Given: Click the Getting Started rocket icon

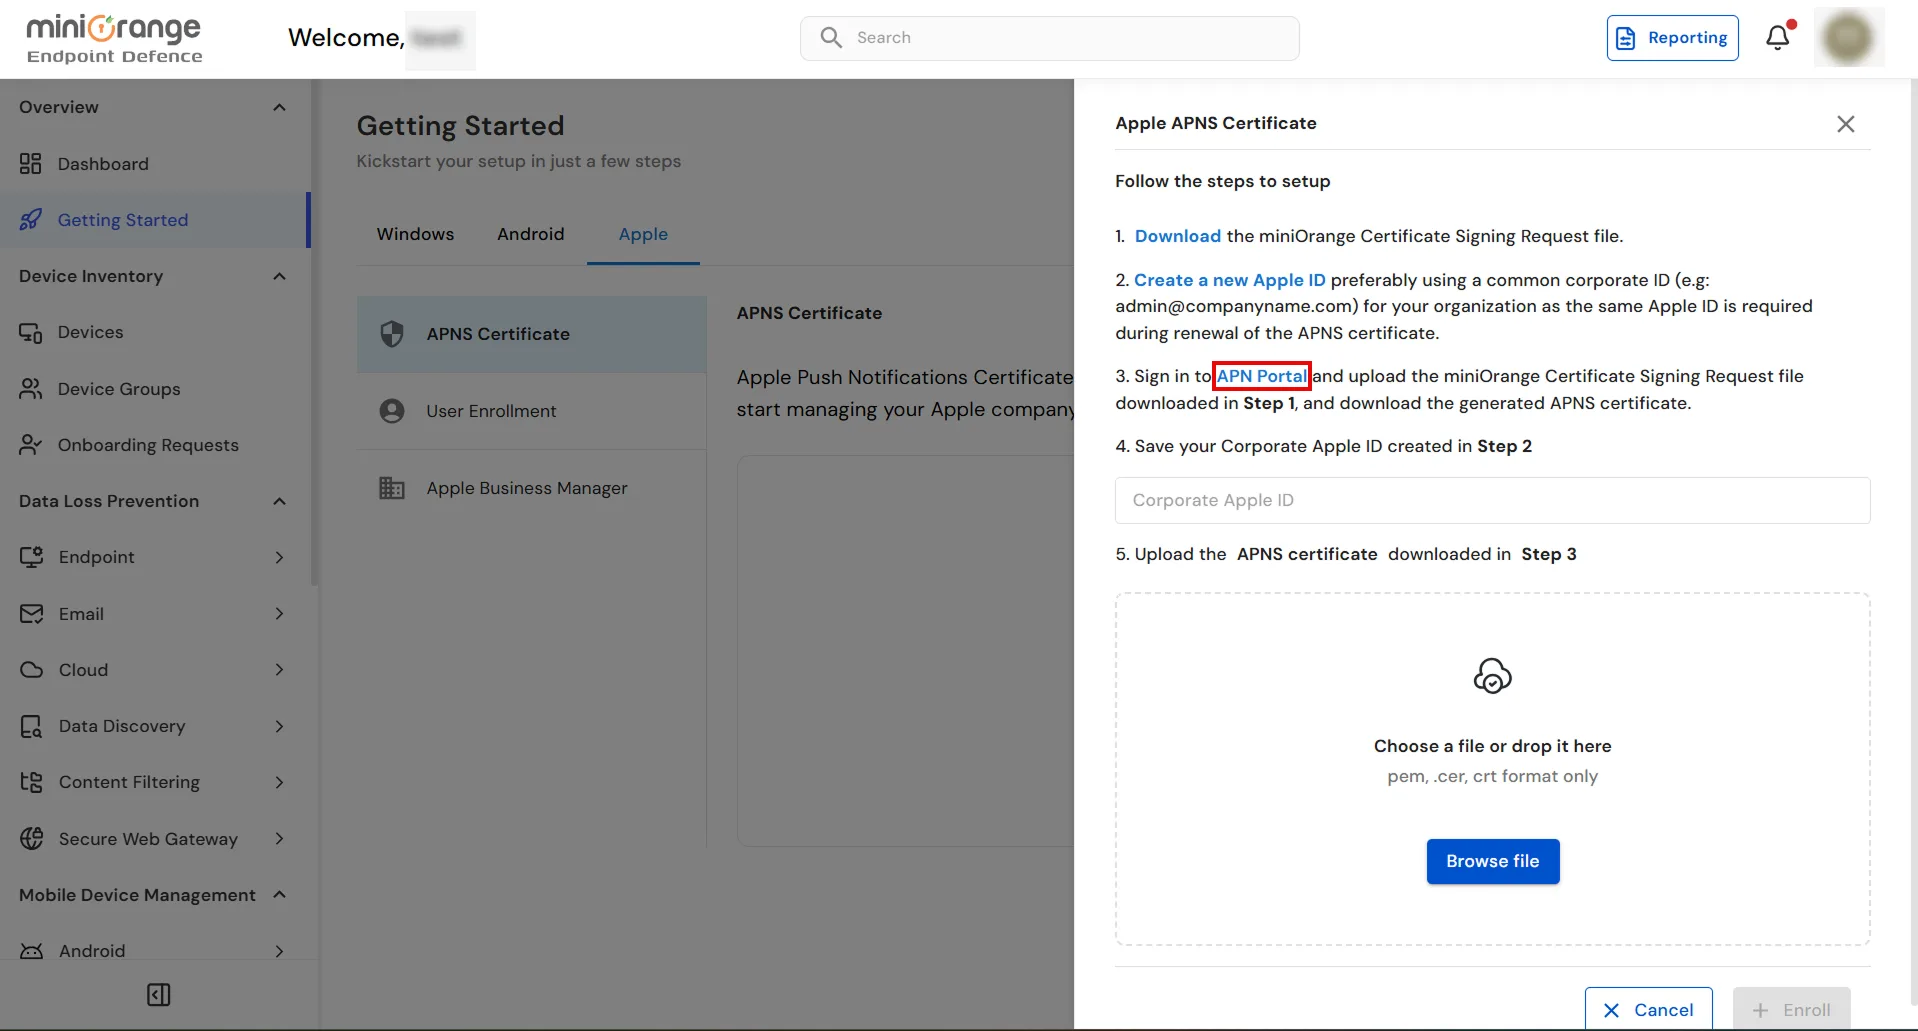Looking at the screenshot, I should point(31,219).
